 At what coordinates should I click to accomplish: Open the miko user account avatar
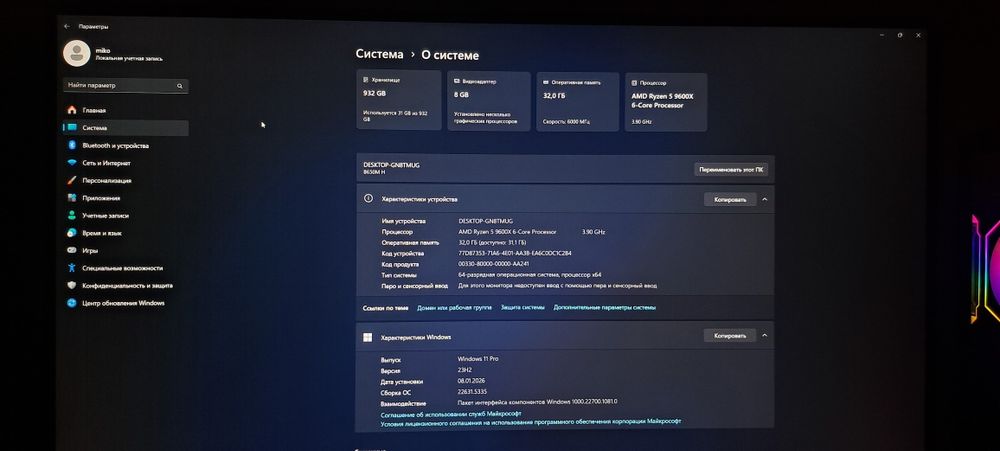(x=77, y=53)
